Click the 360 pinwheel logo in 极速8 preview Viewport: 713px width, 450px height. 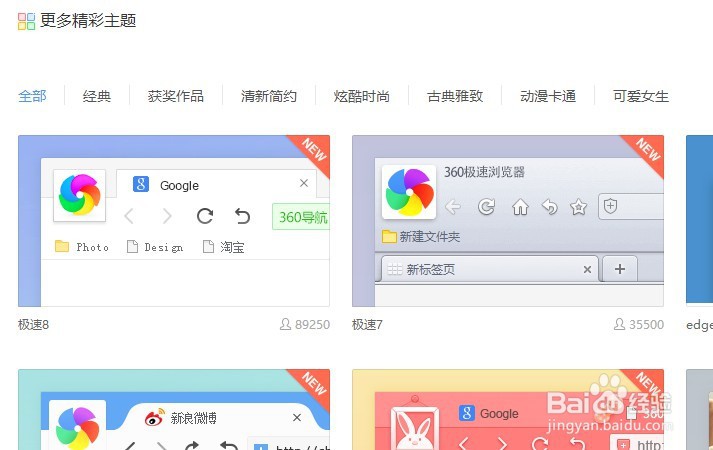pos(80,195)
